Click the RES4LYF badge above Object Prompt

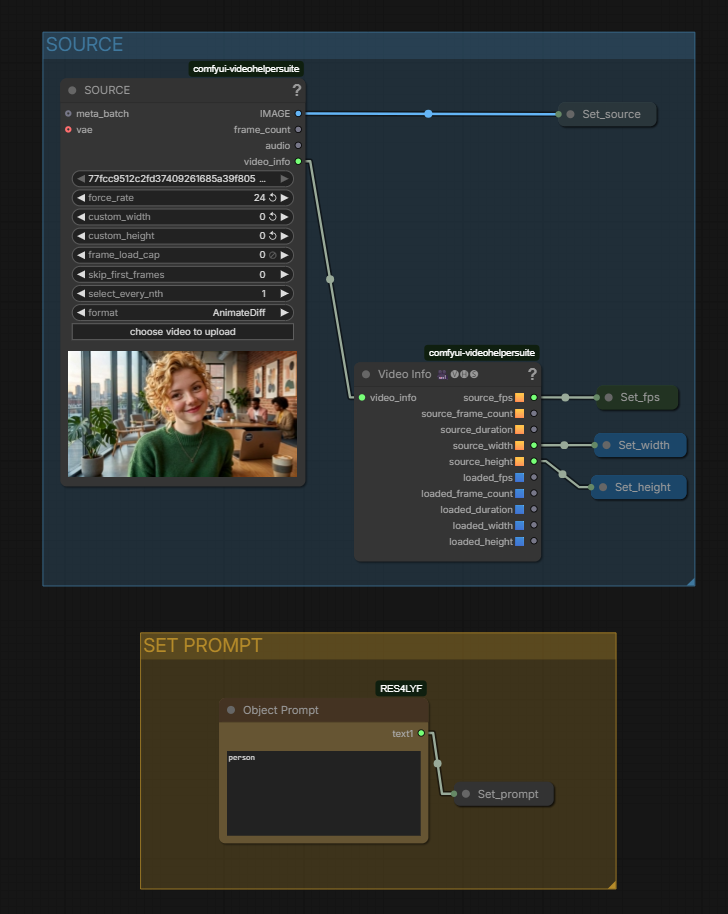point(401,688)
